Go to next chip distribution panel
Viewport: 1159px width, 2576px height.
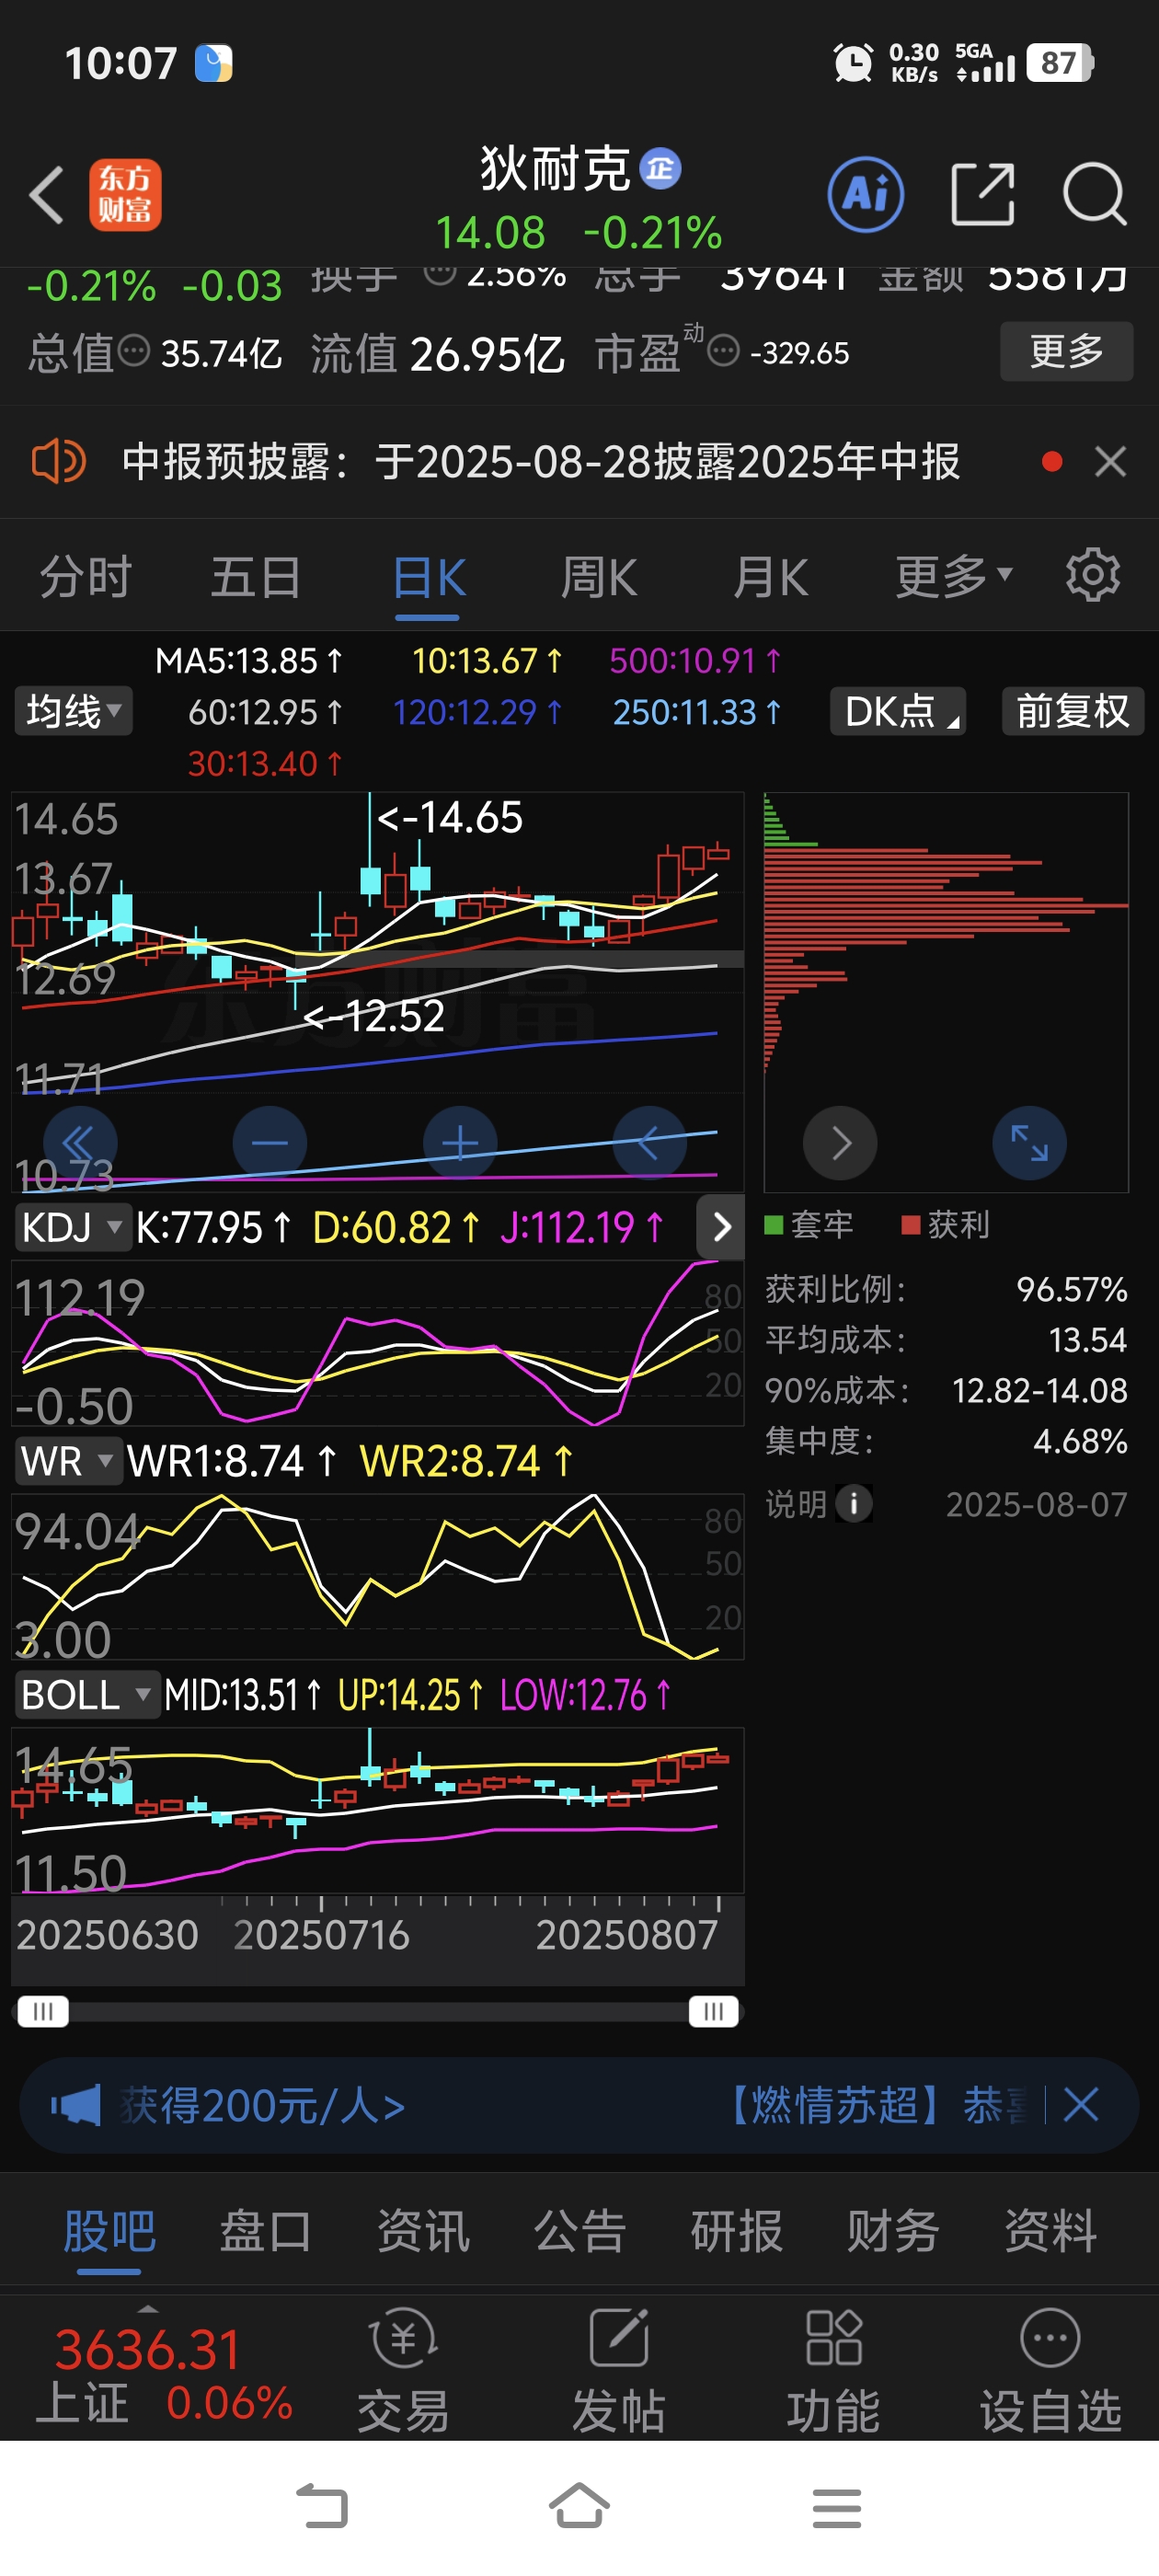pyautogui.click(x=840, y=1143)
